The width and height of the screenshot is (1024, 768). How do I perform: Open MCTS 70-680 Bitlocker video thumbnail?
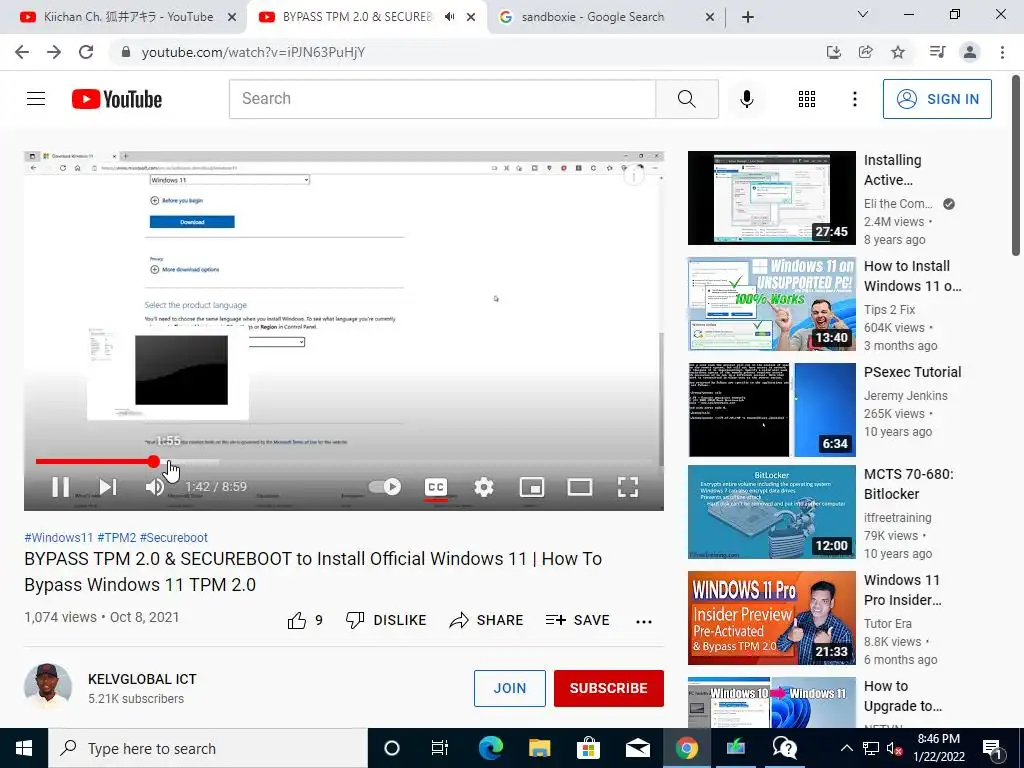point(771,512)
